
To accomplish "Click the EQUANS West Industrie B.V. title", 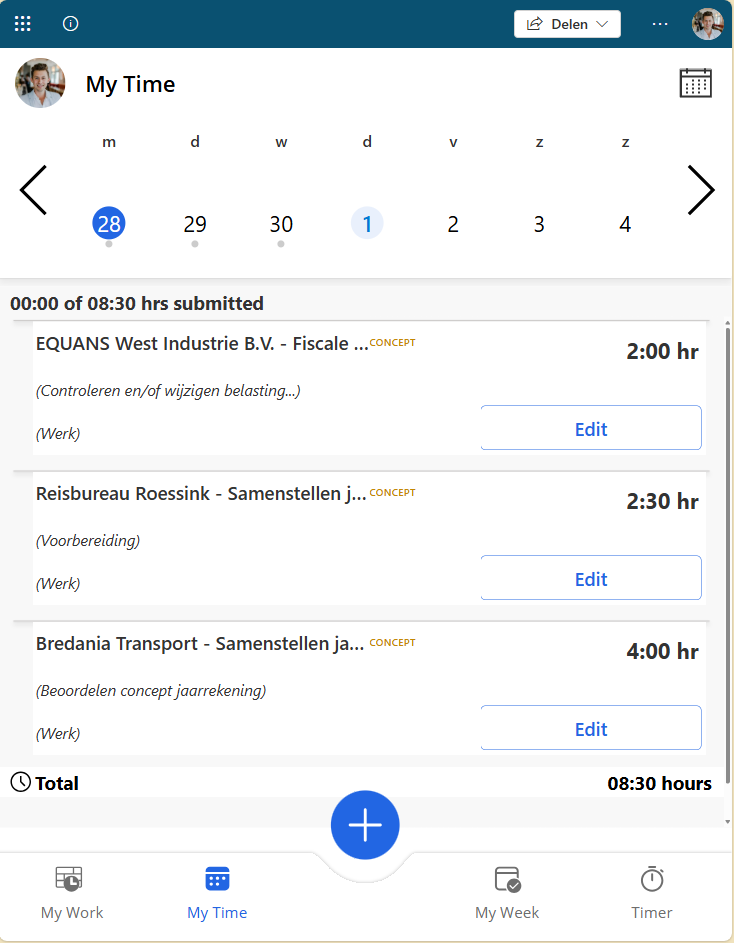I will (202, 344).
